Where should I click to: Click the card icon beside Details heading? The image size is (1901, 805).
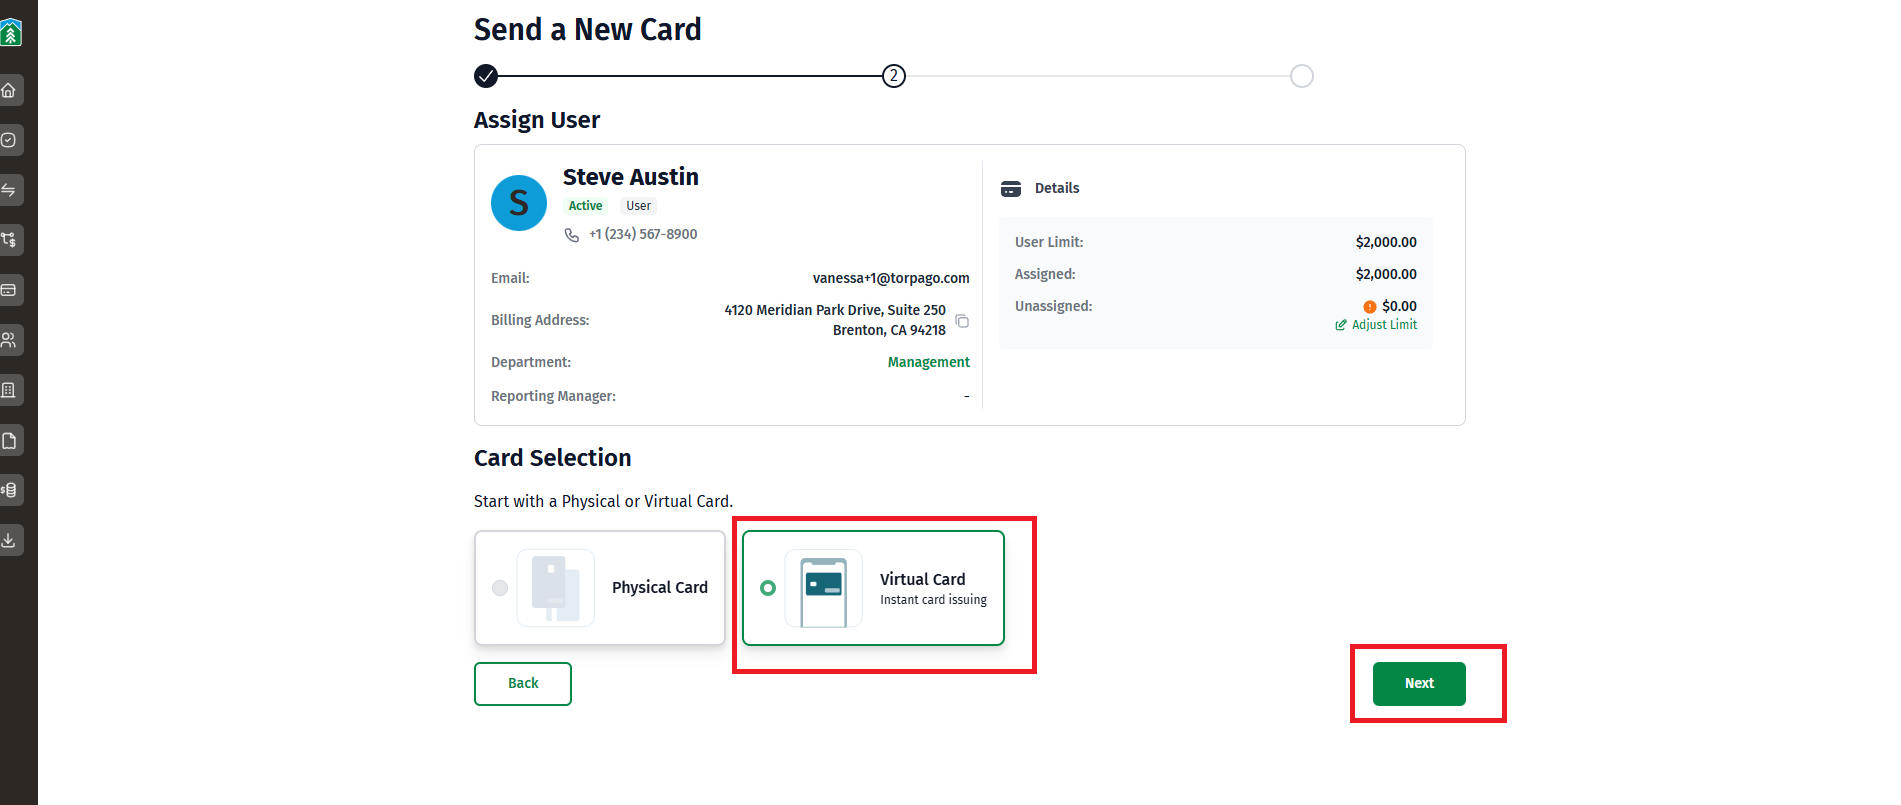click(x=1011, y=189)
